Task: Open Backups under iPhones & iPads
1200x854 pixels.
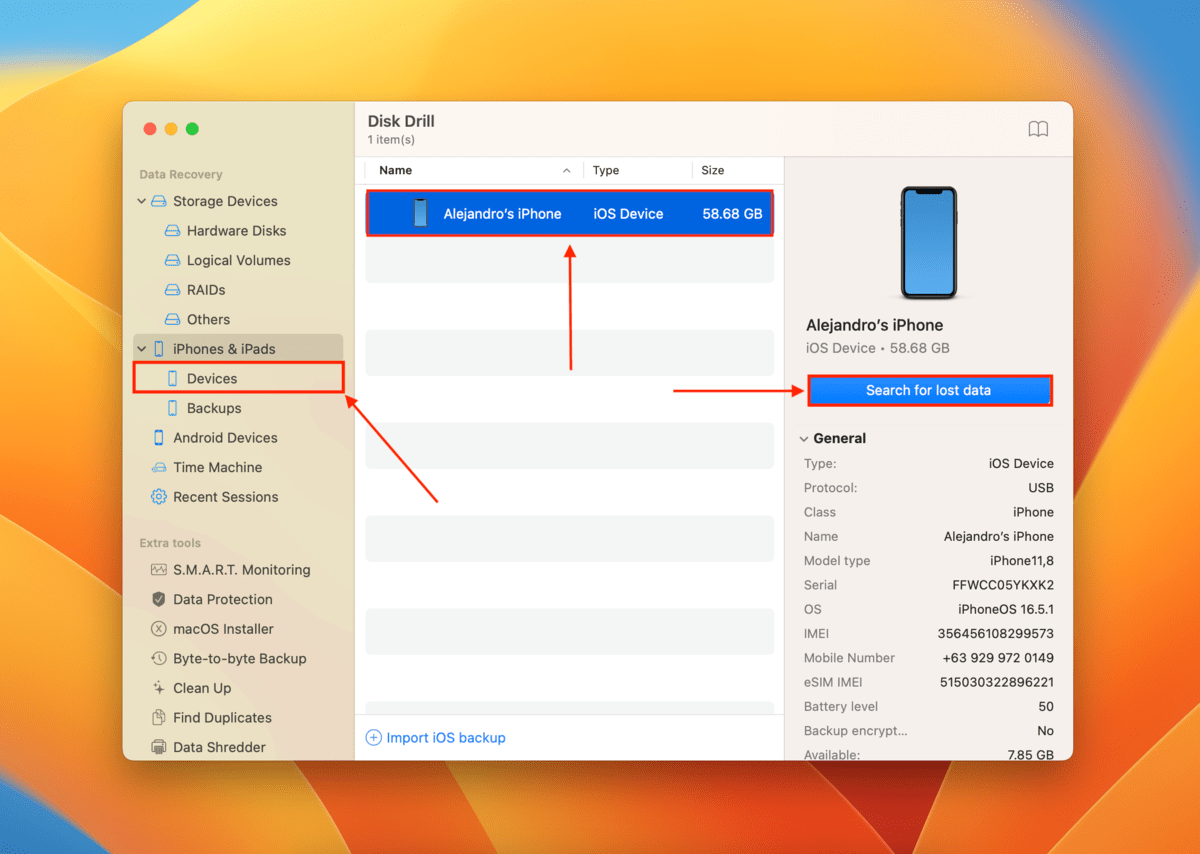Action: coord(214,408)
